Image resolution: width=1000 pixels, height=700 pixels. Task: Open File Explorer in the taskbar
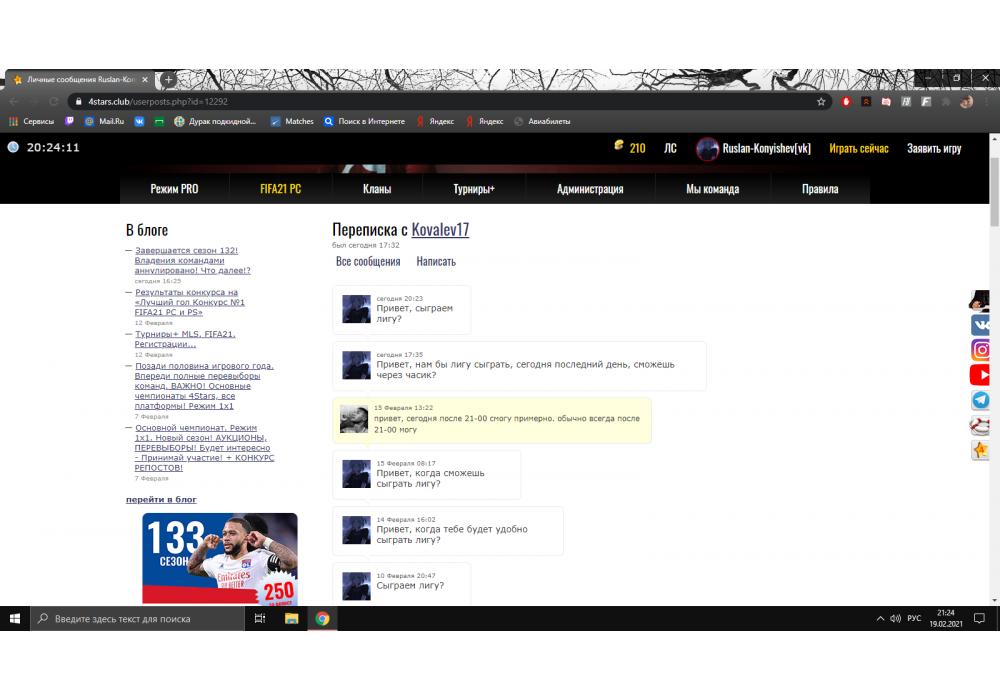coord(292,619)
